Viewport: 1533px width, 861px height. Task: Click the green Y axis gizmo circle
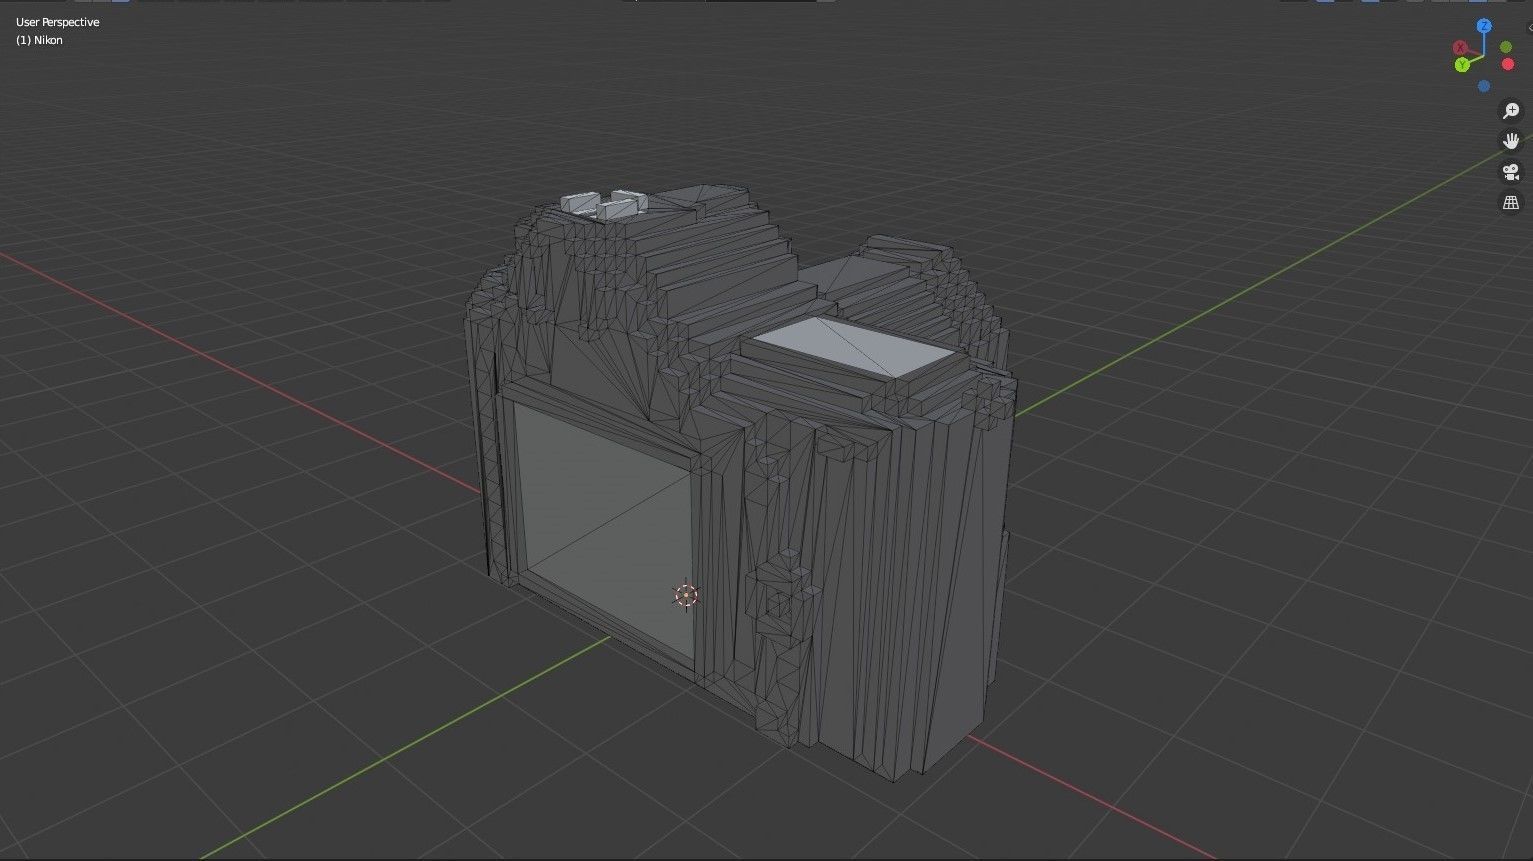click(x=1462, y=65)
